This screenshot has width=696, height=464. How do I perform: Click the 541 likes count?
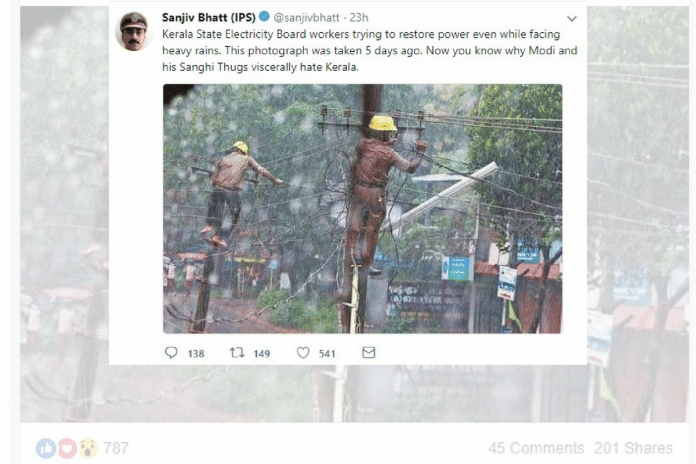tap(327, 353)
